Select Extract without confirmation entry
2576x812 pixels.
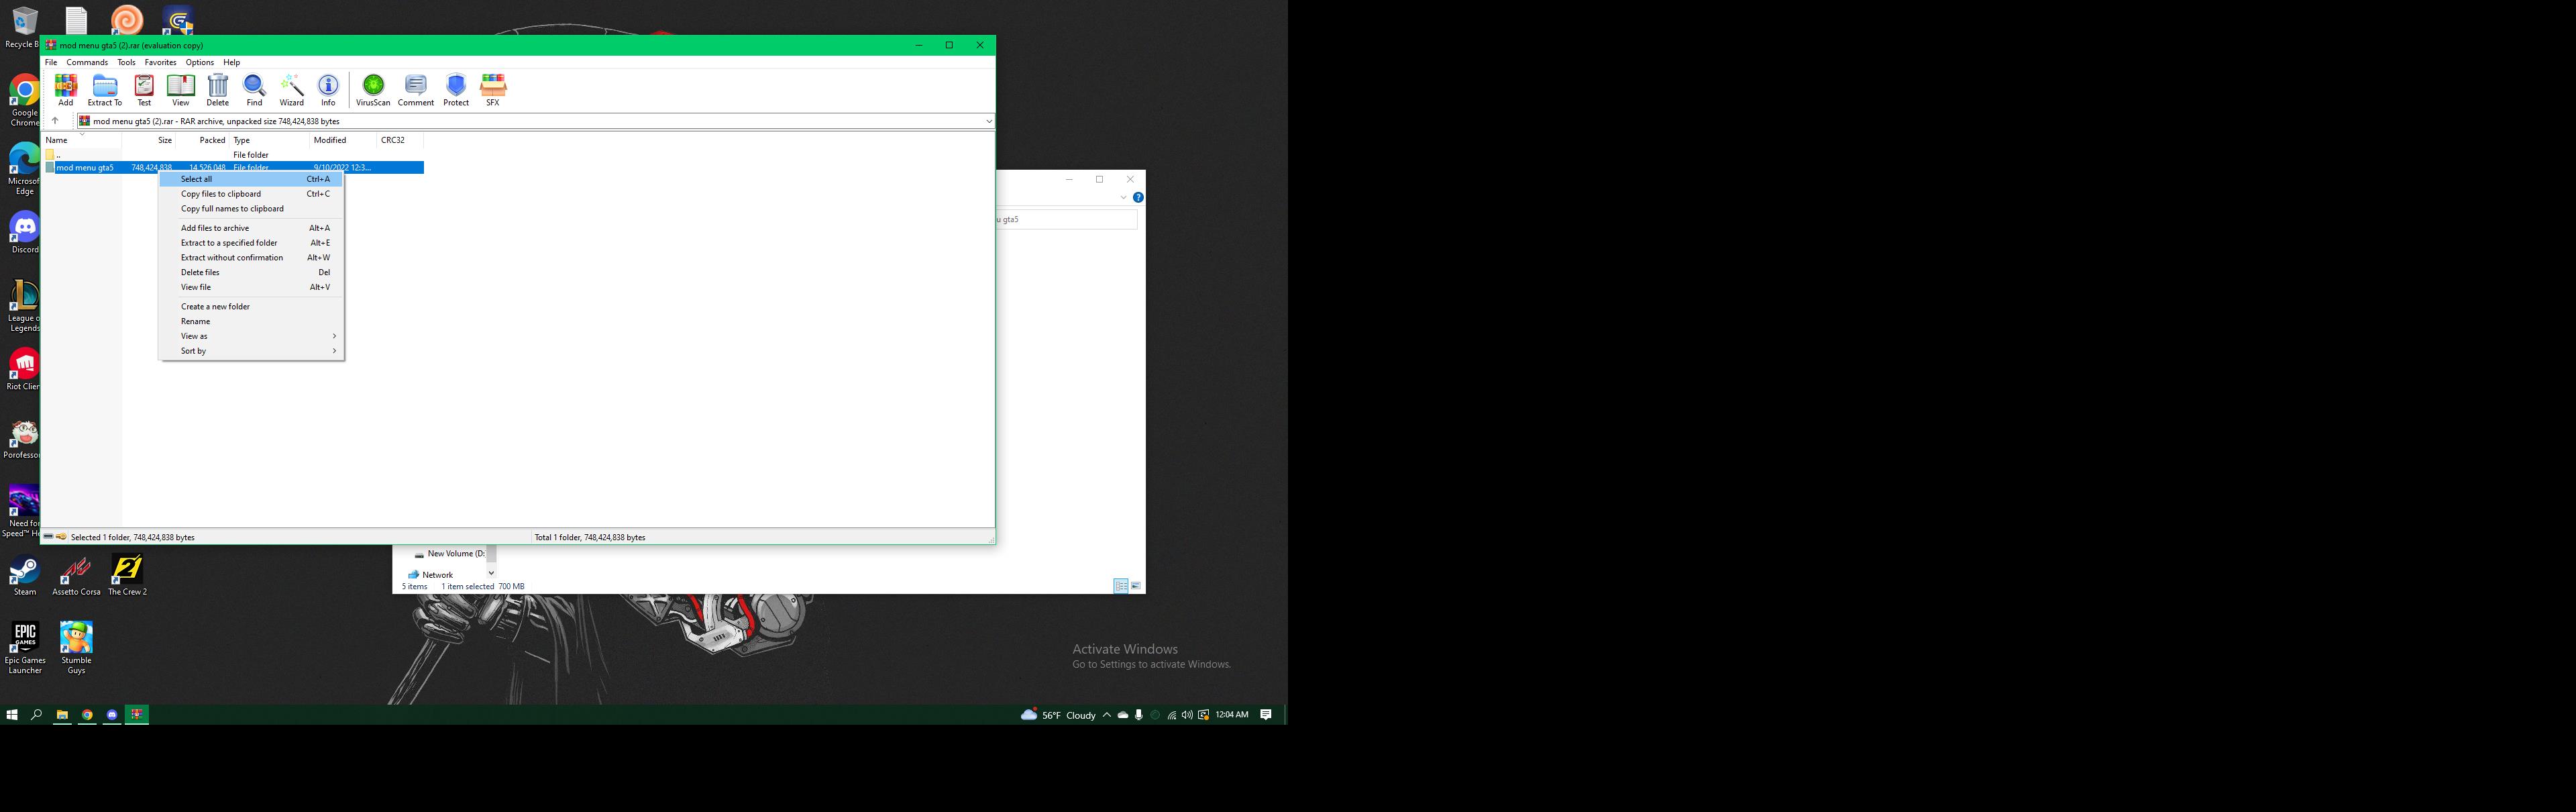tap(232, 258)
